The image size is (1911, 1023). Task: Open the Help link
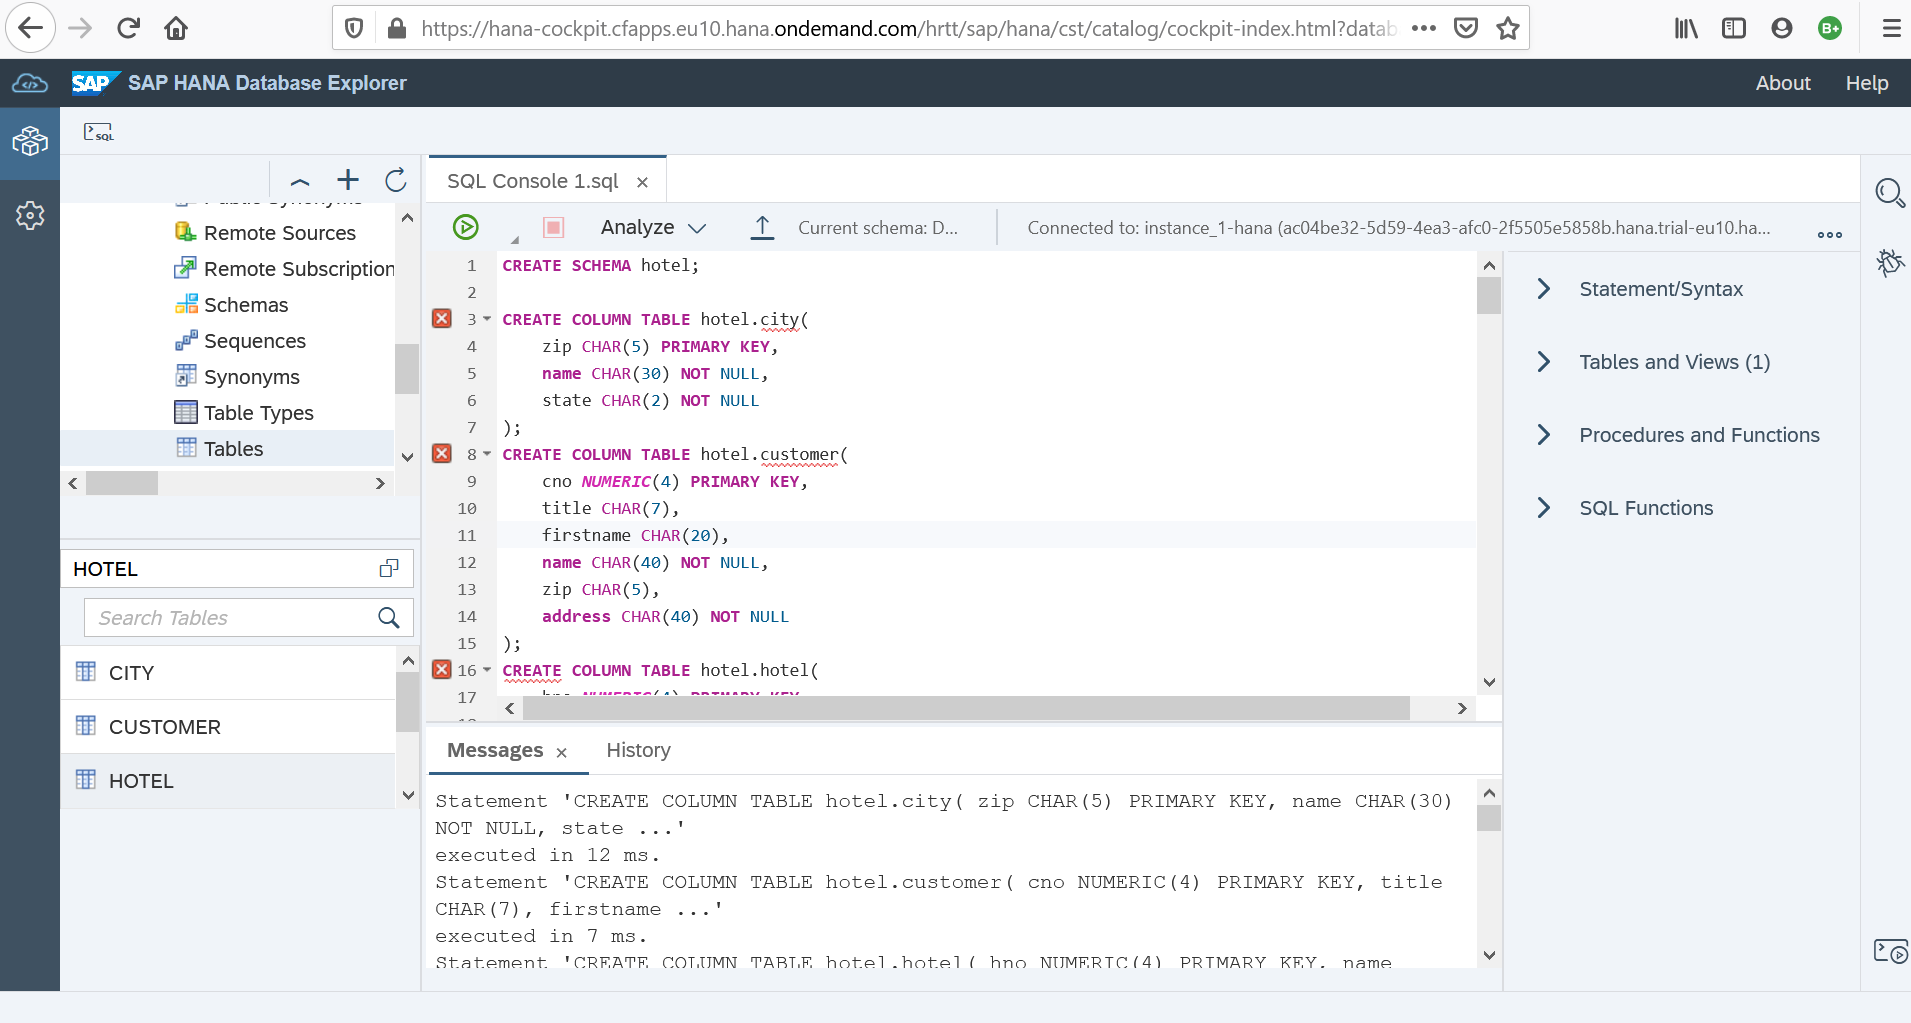(x=1867, y=83)
